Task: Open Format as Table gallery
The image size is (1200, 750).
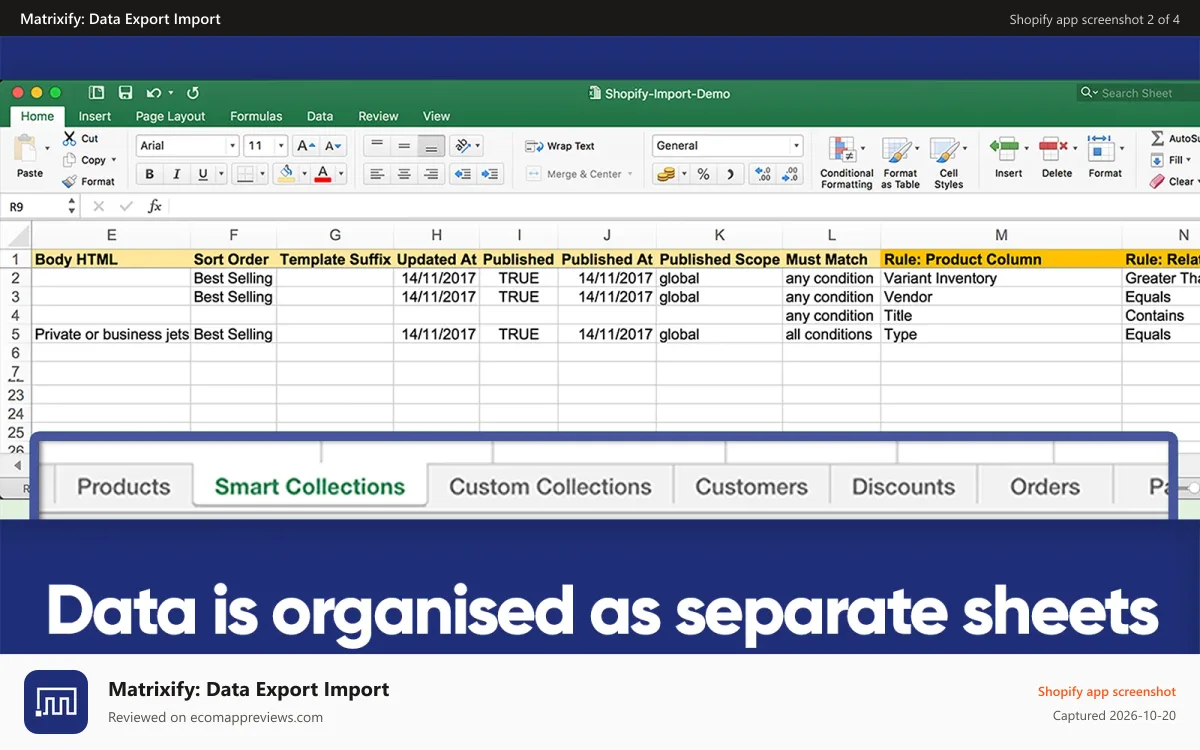Action: (900, 162)
